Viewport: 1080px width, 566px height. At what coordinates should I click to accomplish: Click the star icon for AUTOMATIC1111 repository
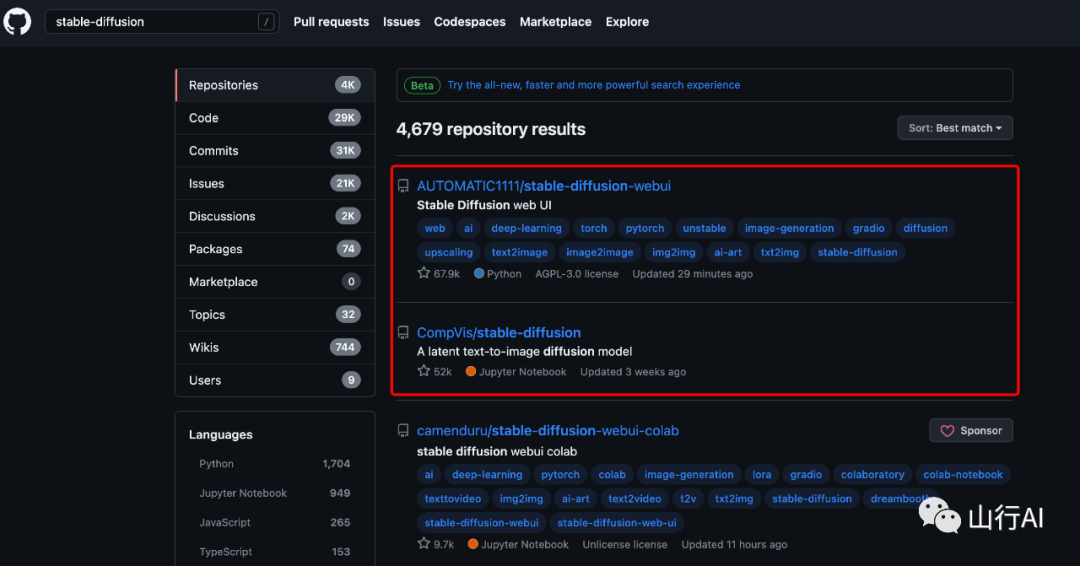(423, 273)
